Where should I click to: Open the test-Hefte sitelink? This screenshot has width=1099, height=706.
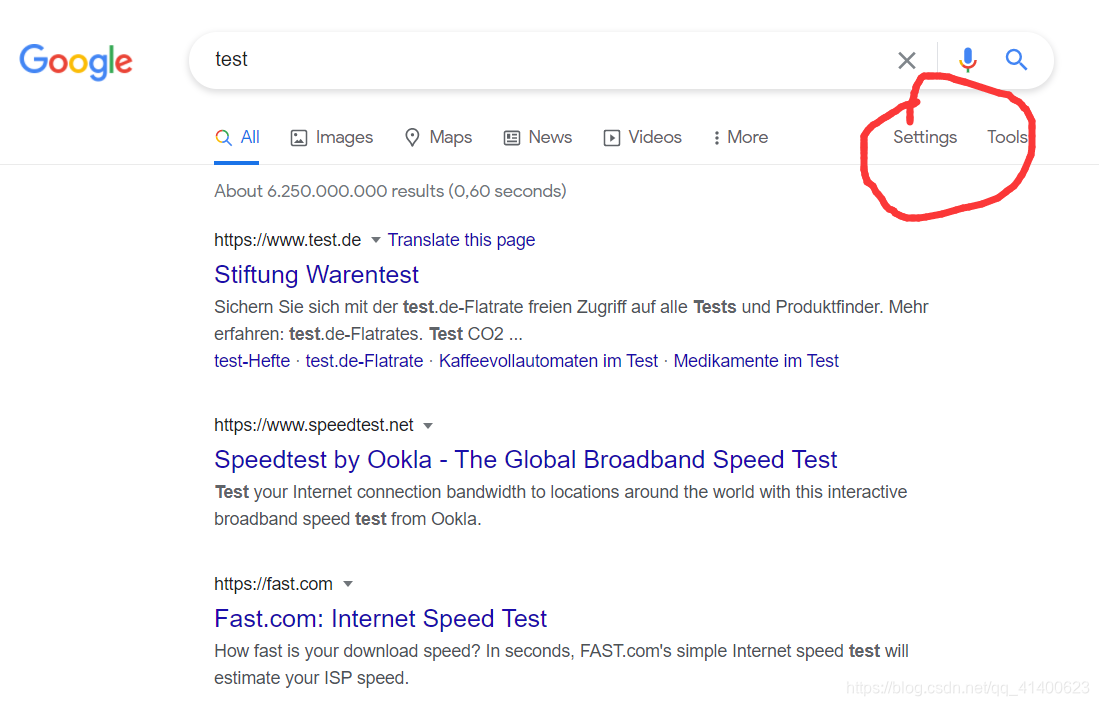point(252,361)
